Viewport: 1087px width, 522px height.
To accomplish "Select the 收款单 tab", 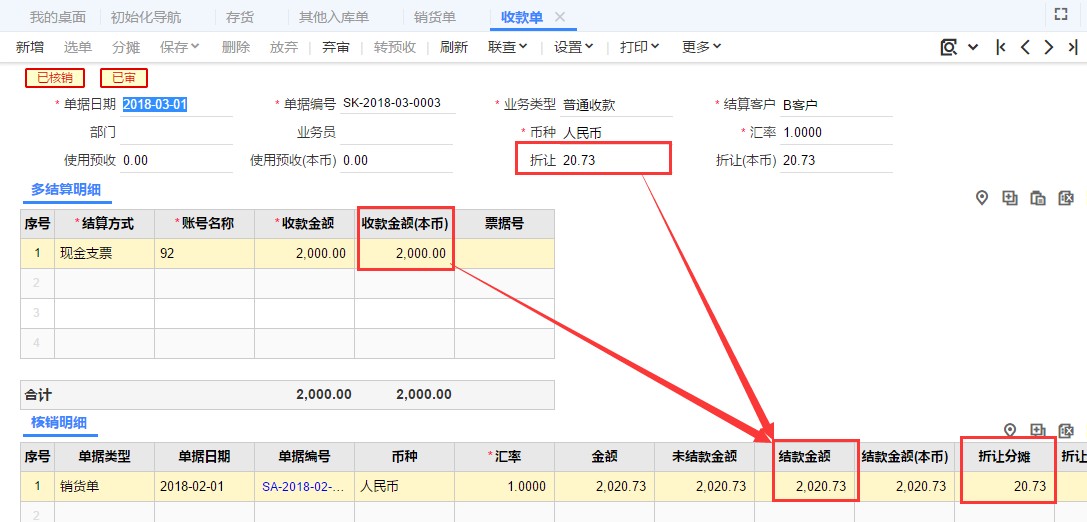I will pos(522,17).
